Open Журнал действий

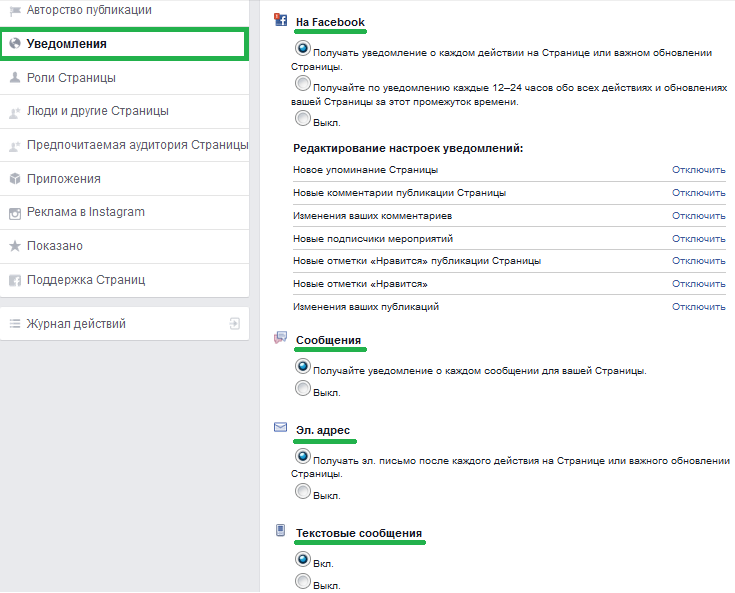[x=124, y=323]
